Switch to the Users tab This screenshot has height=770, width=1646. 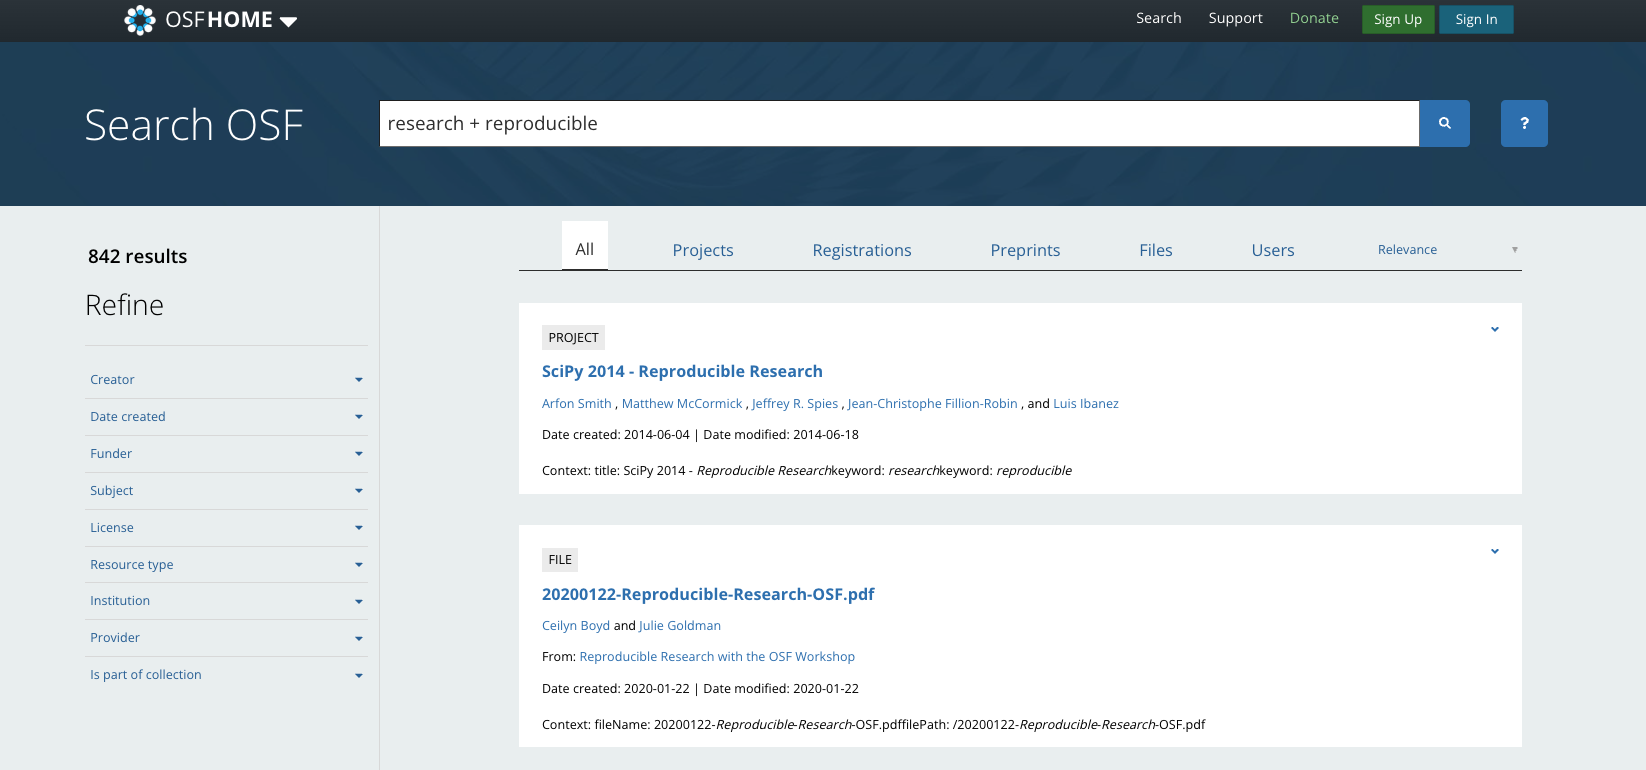tap(1273, 250)
